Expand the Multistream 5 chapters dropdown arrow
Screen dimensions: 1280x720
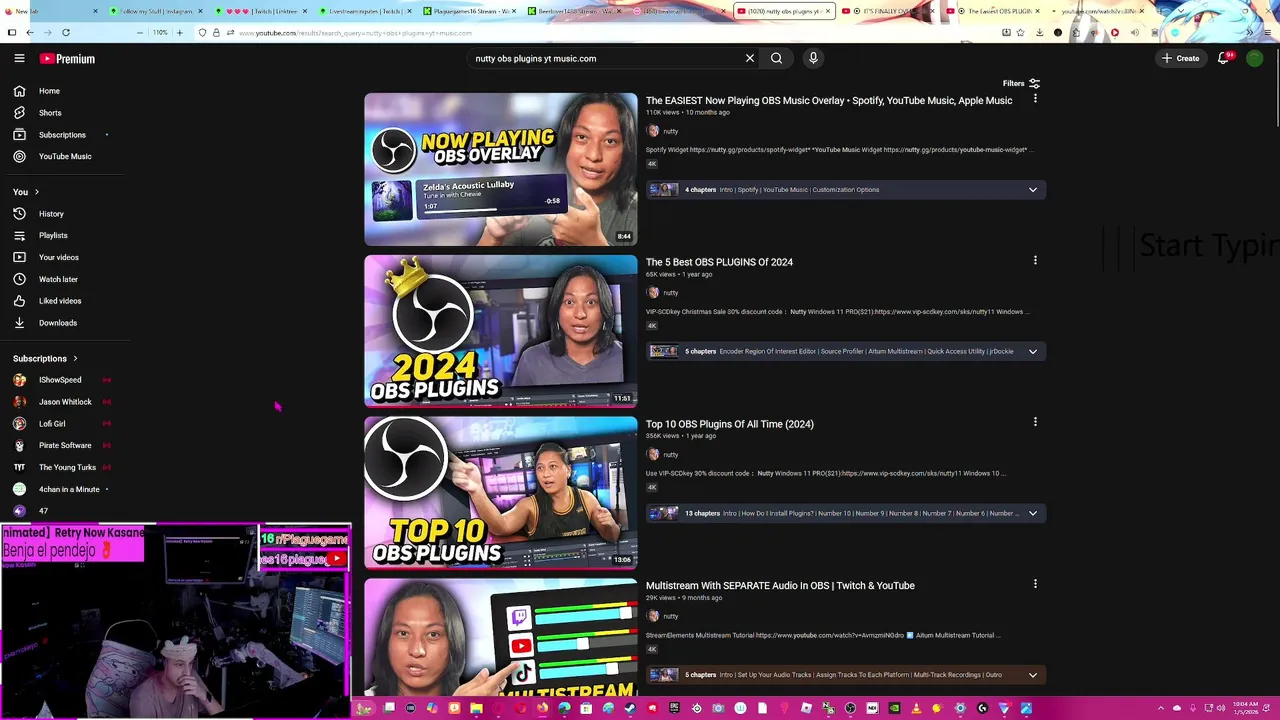pyautogui.click(x=1033, y=675)
